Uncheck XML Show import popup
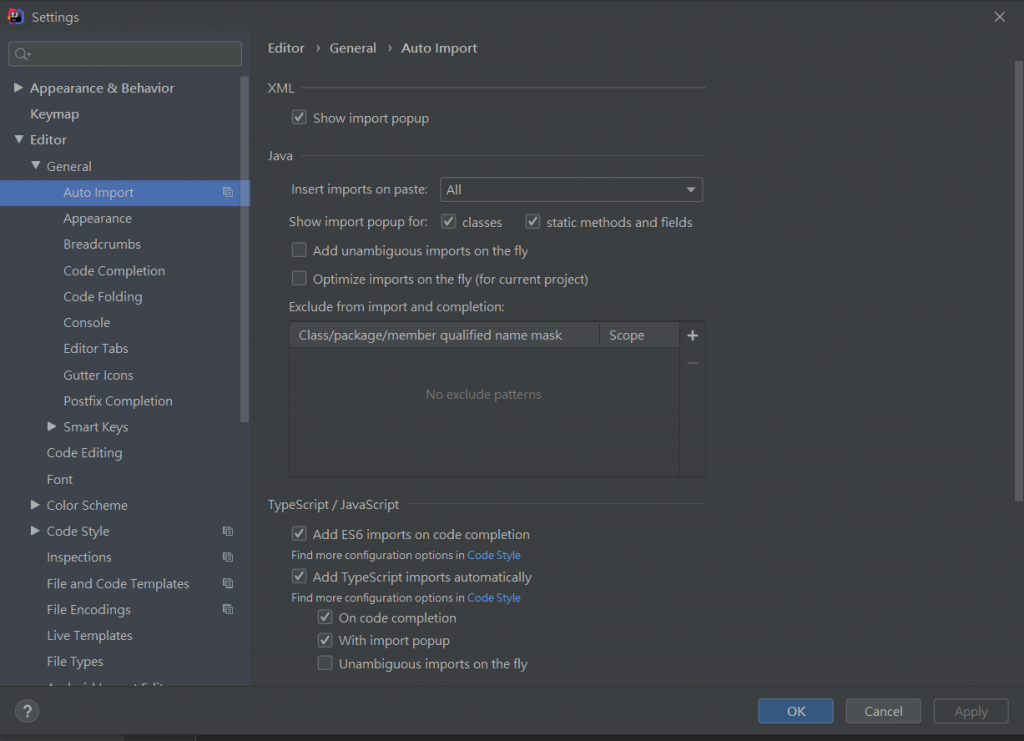 pos(299,118)
